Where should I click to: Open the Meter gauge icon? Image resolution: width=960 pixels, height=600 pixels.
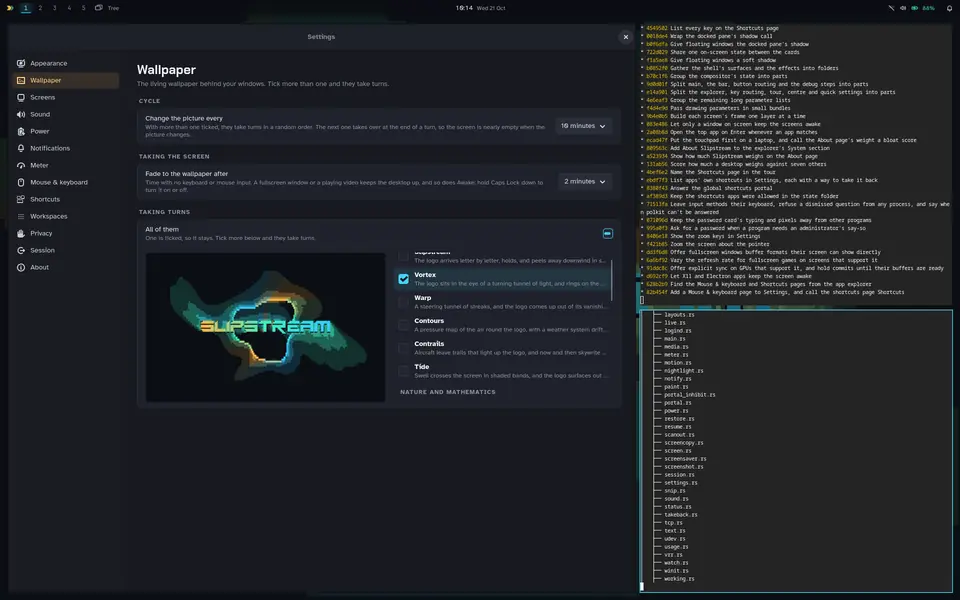pos(21,165)
